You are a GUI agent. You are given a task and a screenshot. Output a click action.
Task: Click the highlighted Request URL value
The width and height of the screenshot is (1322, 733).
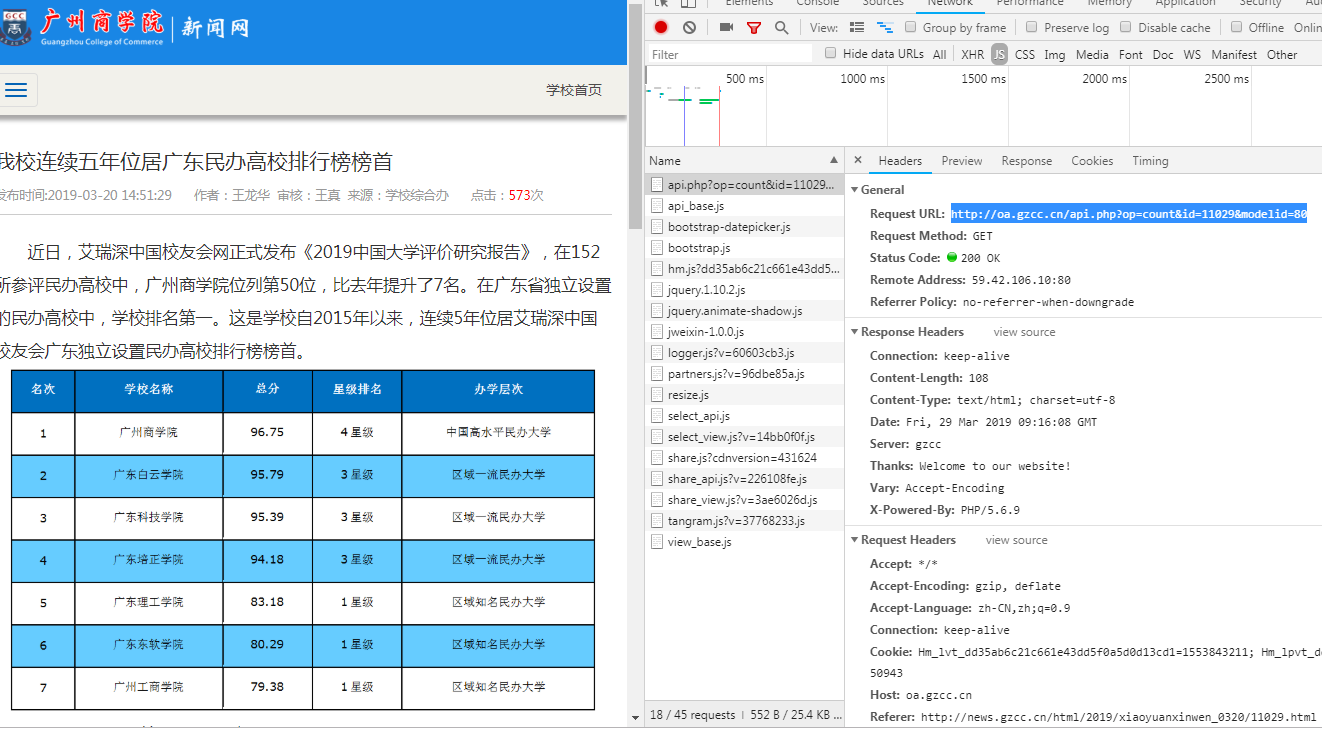(1129, 214)
